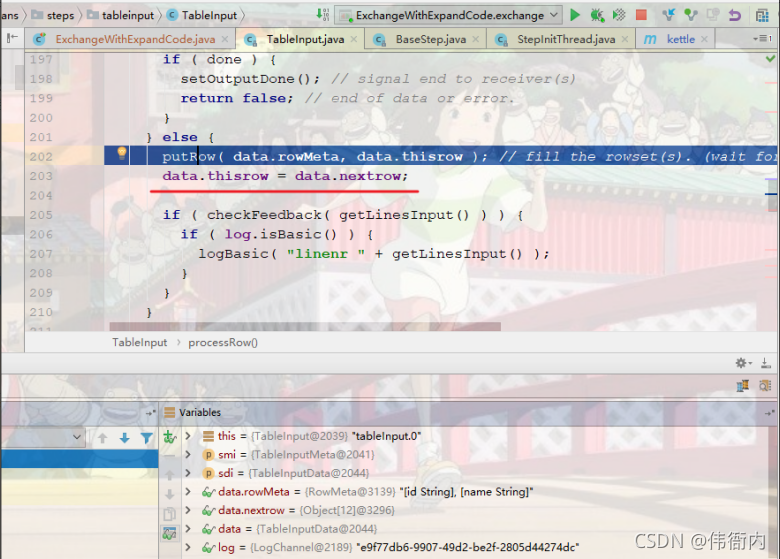Show hidden tabs list dropdown
The image size is (780, 559).
(762, 38)
